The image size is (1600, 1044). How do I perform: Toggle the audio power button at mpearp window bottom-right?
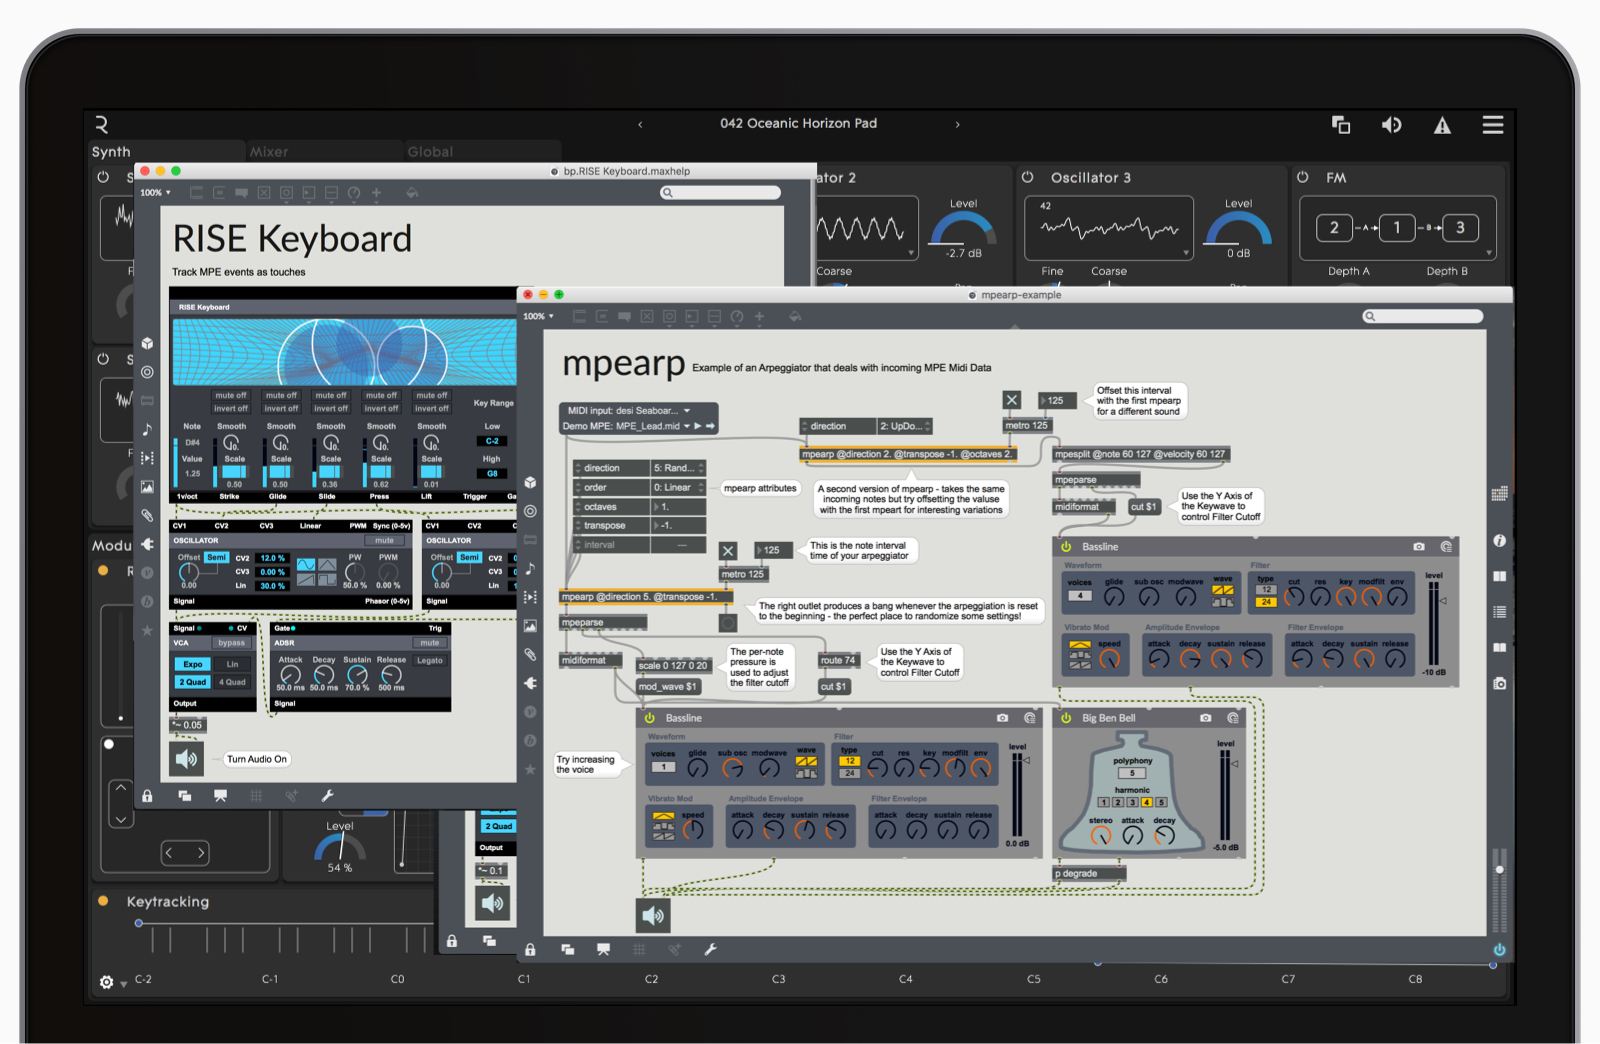coord(1499,950)
